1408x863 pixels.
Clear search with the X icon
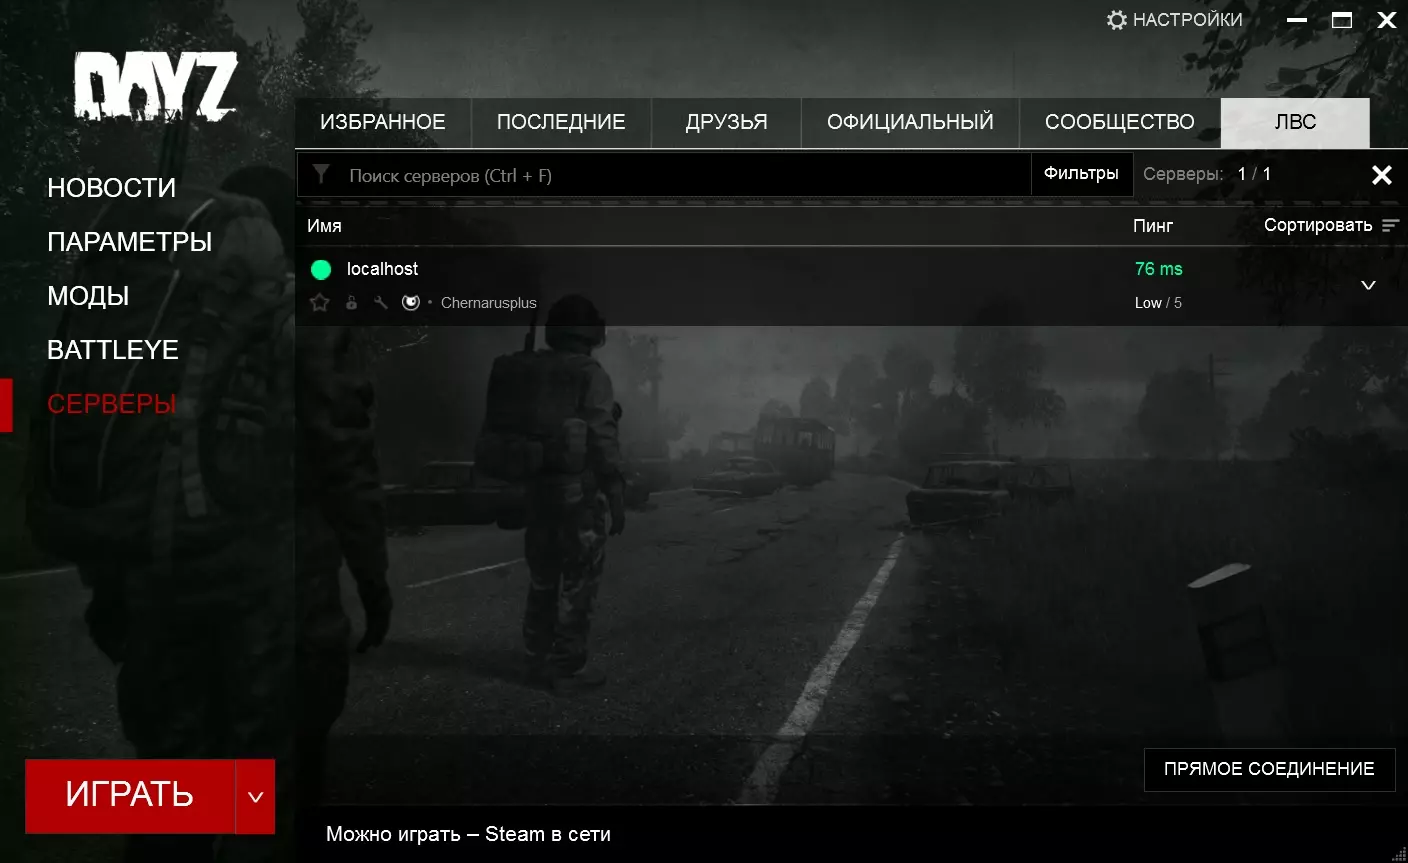(1382, 175)
